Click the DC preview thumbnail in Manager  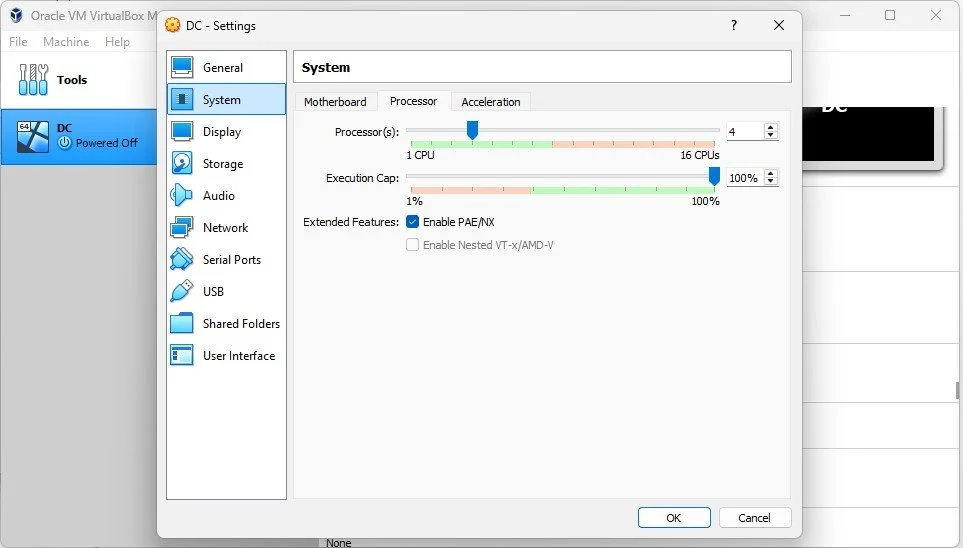(x=869, y=134)
